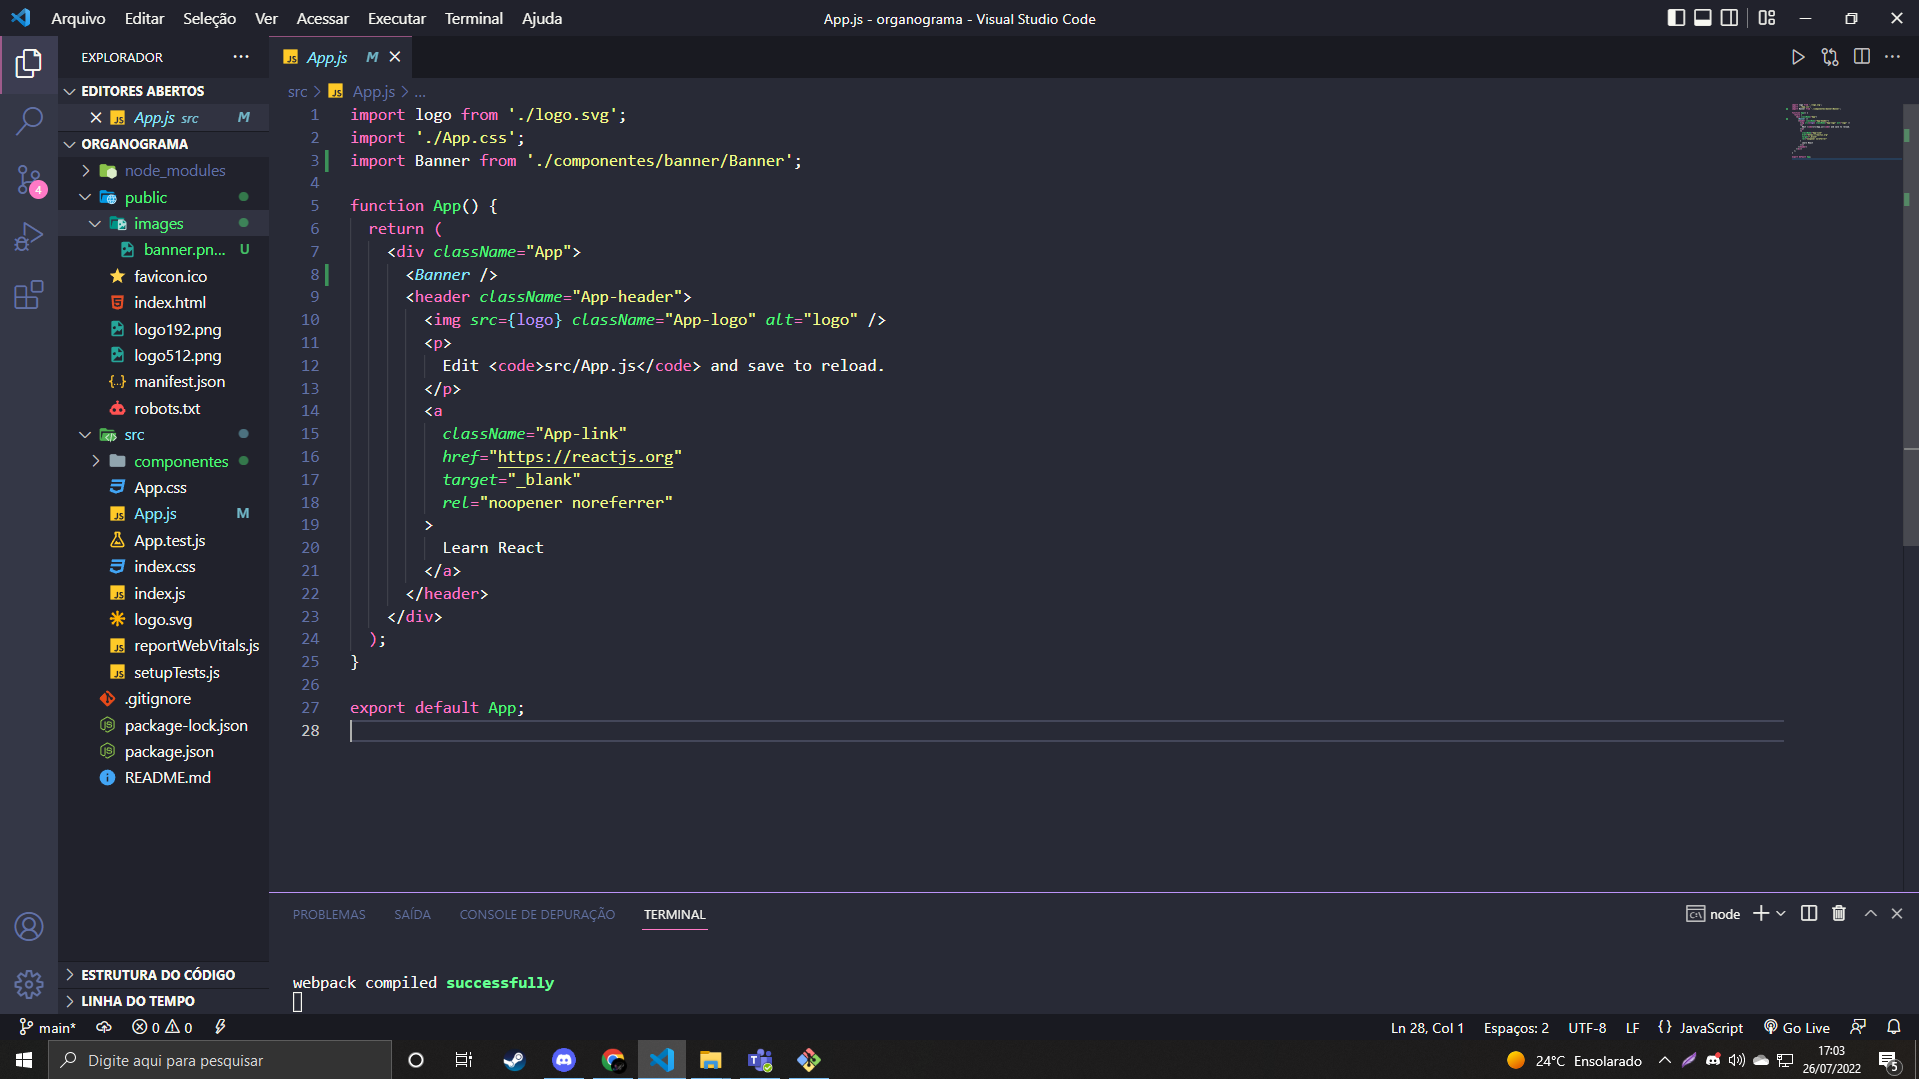Open the Accounts menu icon

pos(29,927)
